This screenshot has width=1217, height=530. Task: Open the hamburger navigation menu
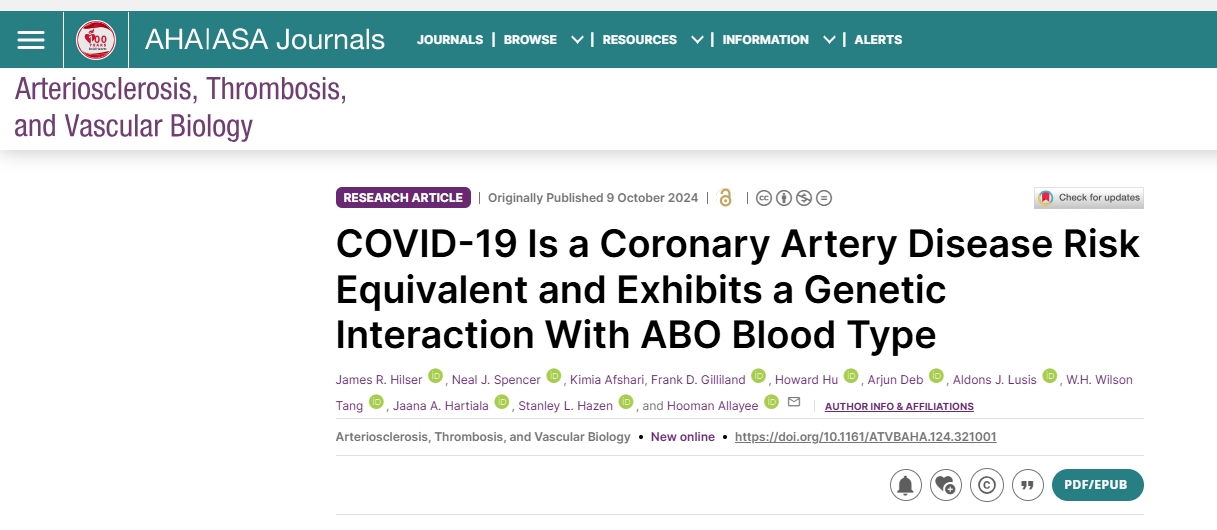pos(31,40)
